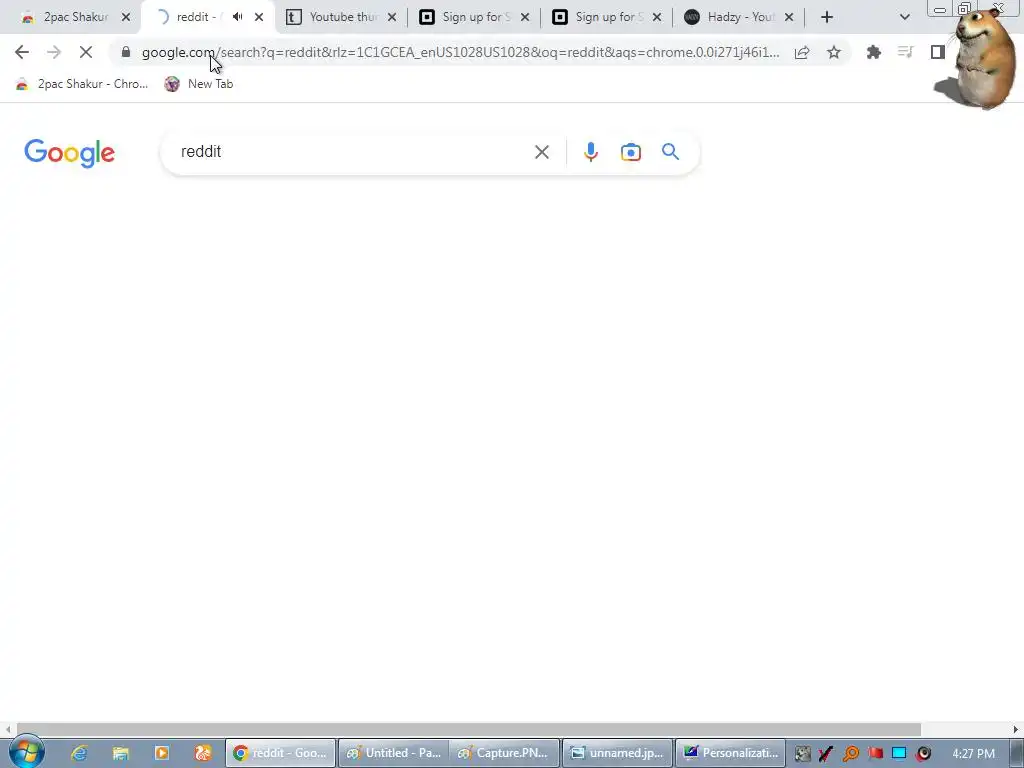The image size is (1024, 768).
Task: Click into the reddit search field
Action: [x=353, y=152]
